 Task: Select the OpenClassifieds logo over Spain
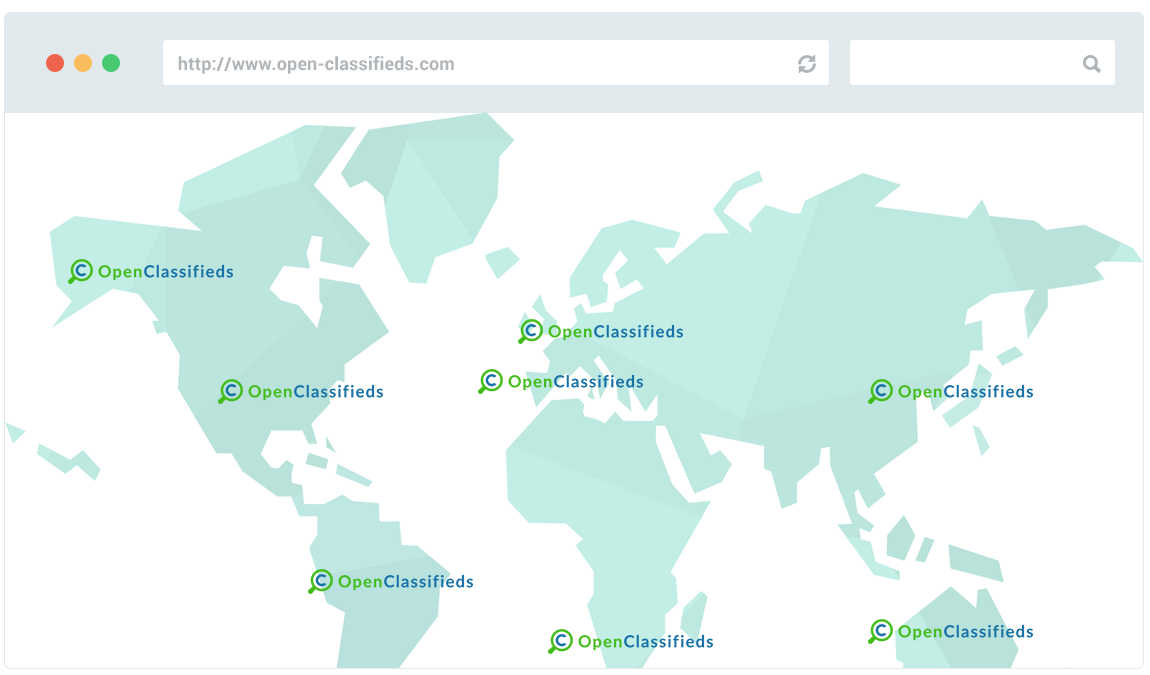click(561, 382)
